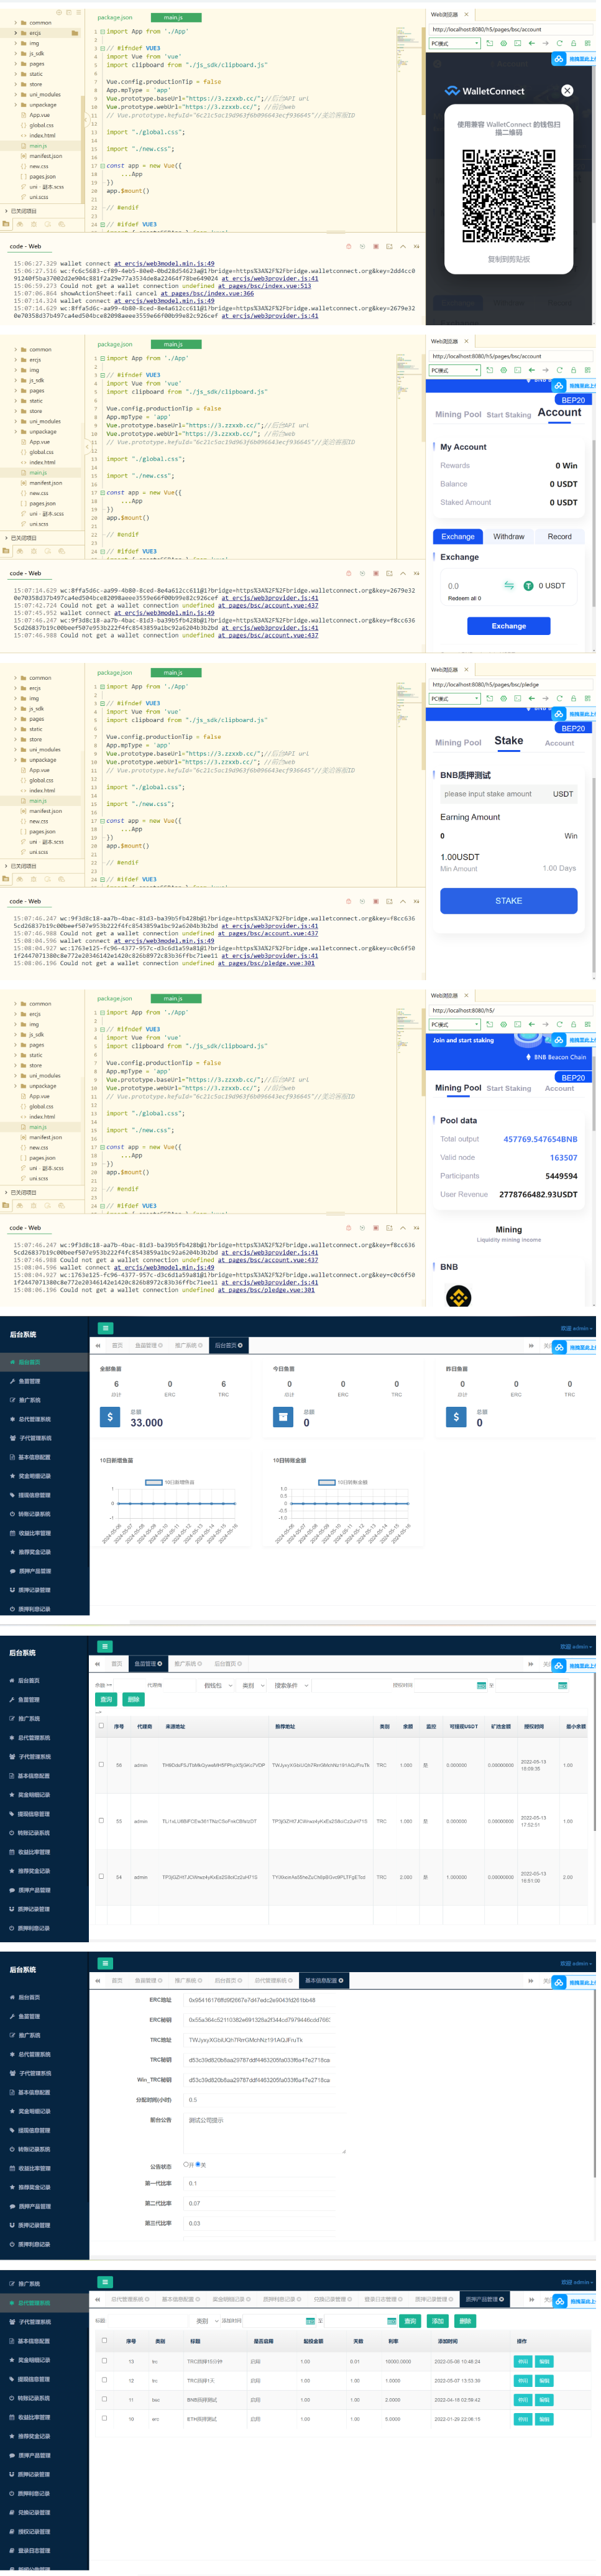The height and width of the screenshot is (2576, 601).
Task: Click the dollar icon in 全部鱼苗 card
Action: 110,1417
